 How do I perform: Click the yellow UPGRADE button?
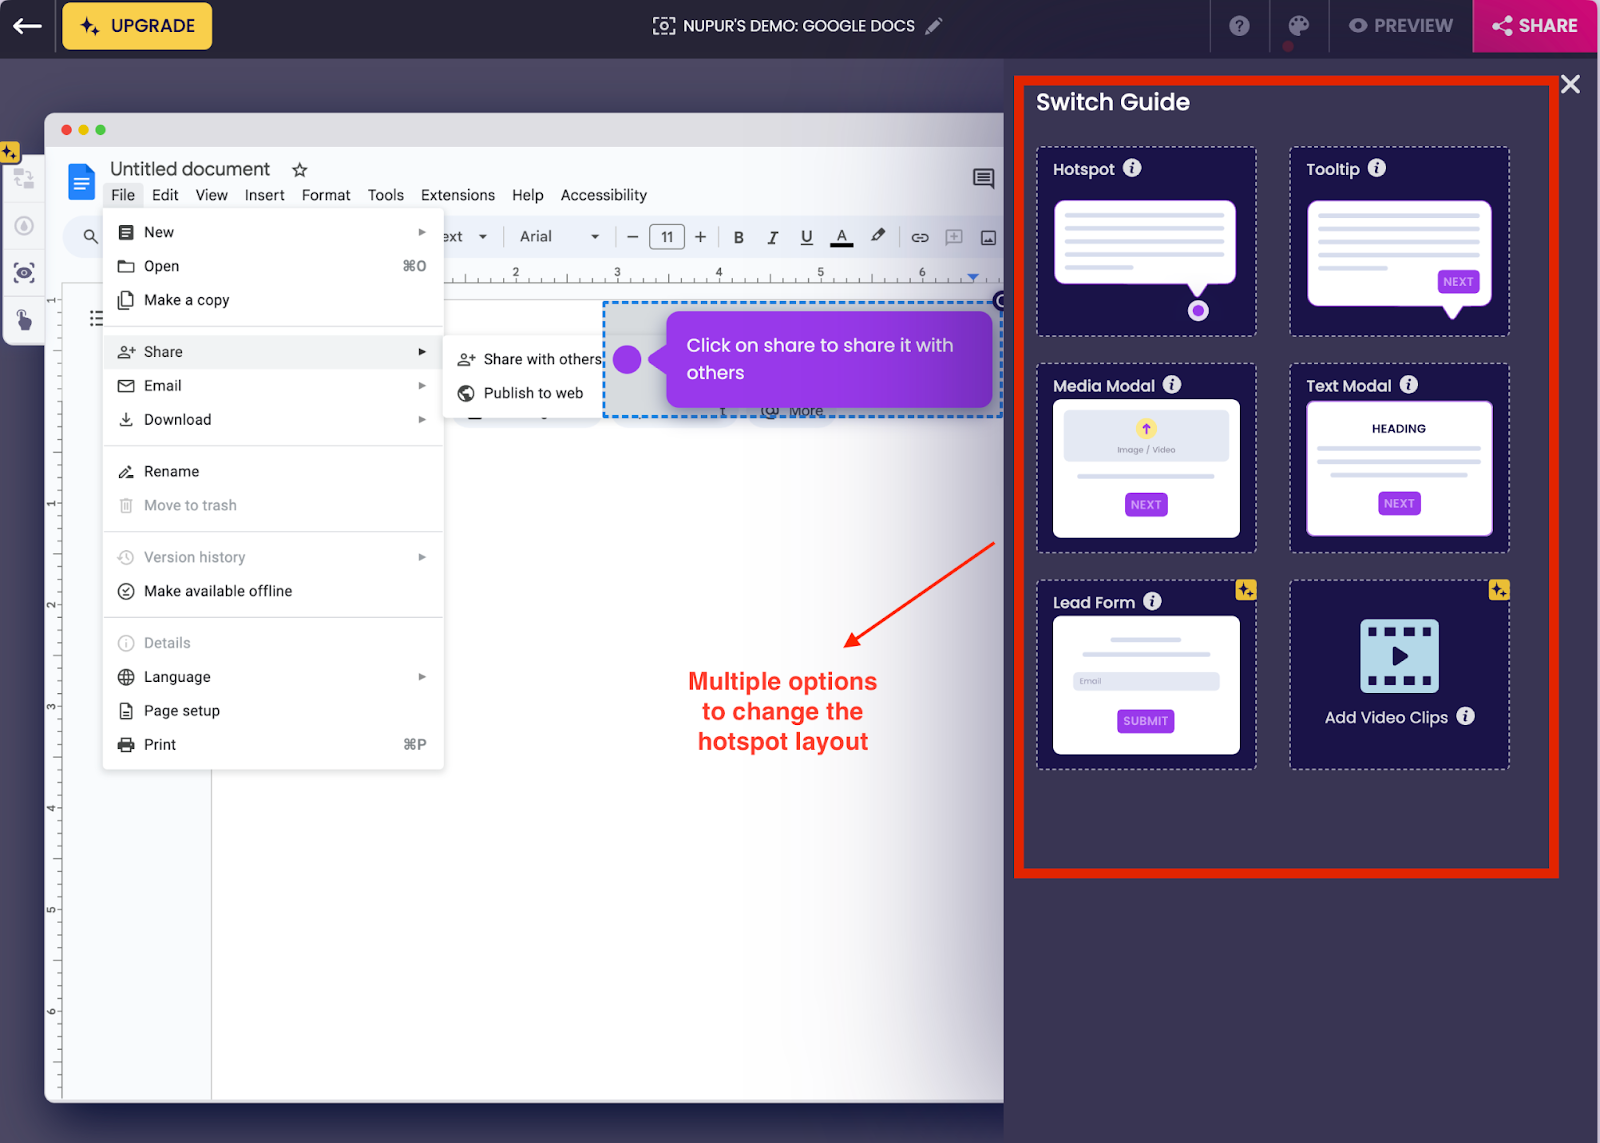pos(137,26)
